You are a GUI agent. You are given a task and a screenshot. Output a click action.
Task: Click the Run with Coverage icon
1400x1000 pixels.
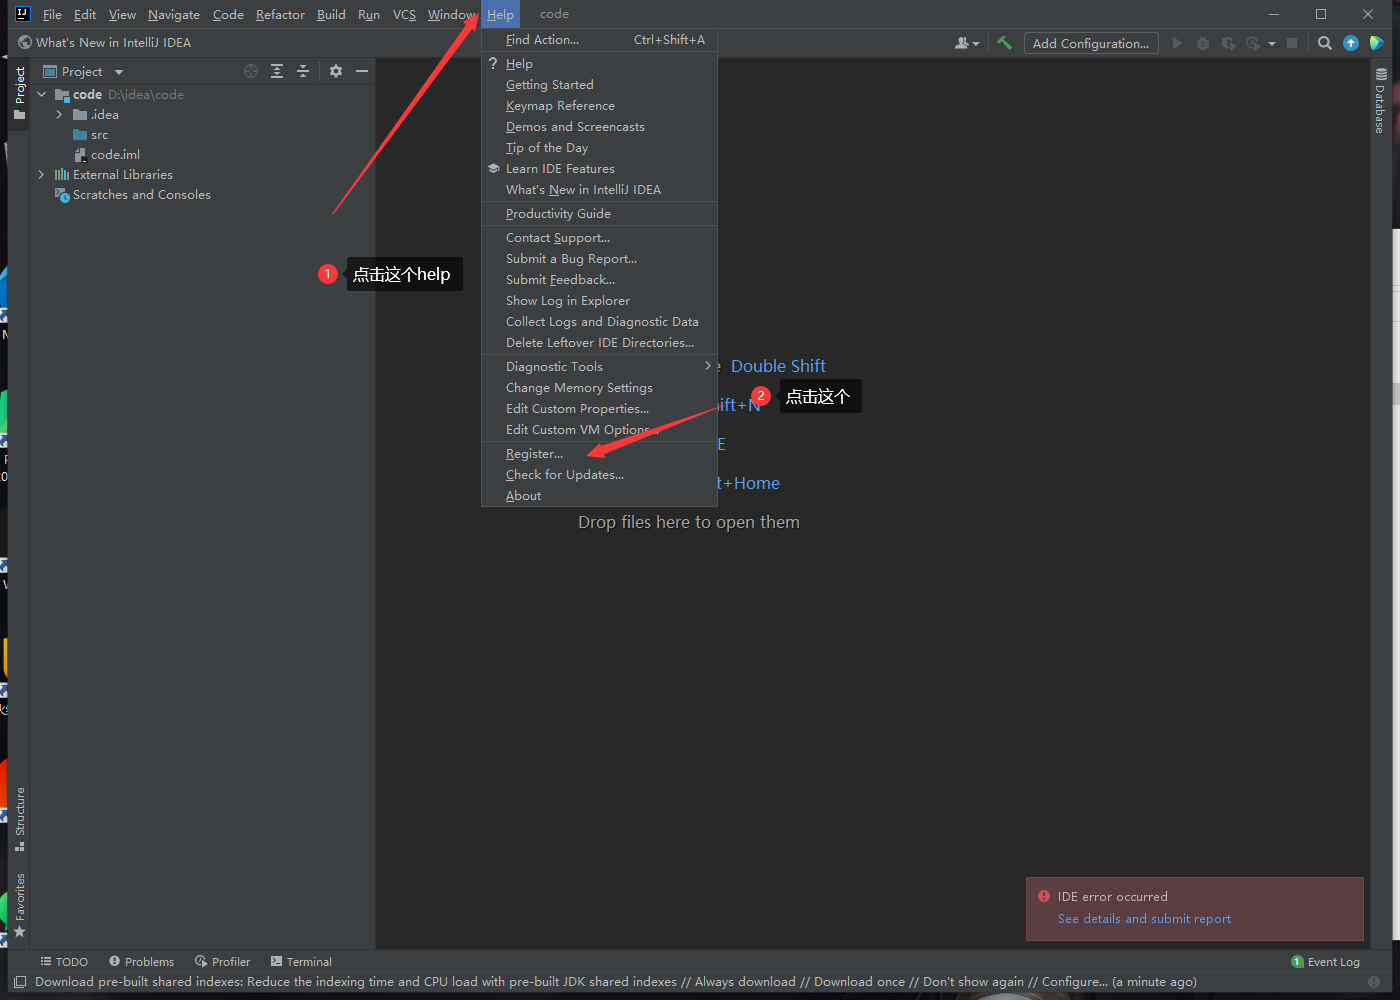point(1228,43)
